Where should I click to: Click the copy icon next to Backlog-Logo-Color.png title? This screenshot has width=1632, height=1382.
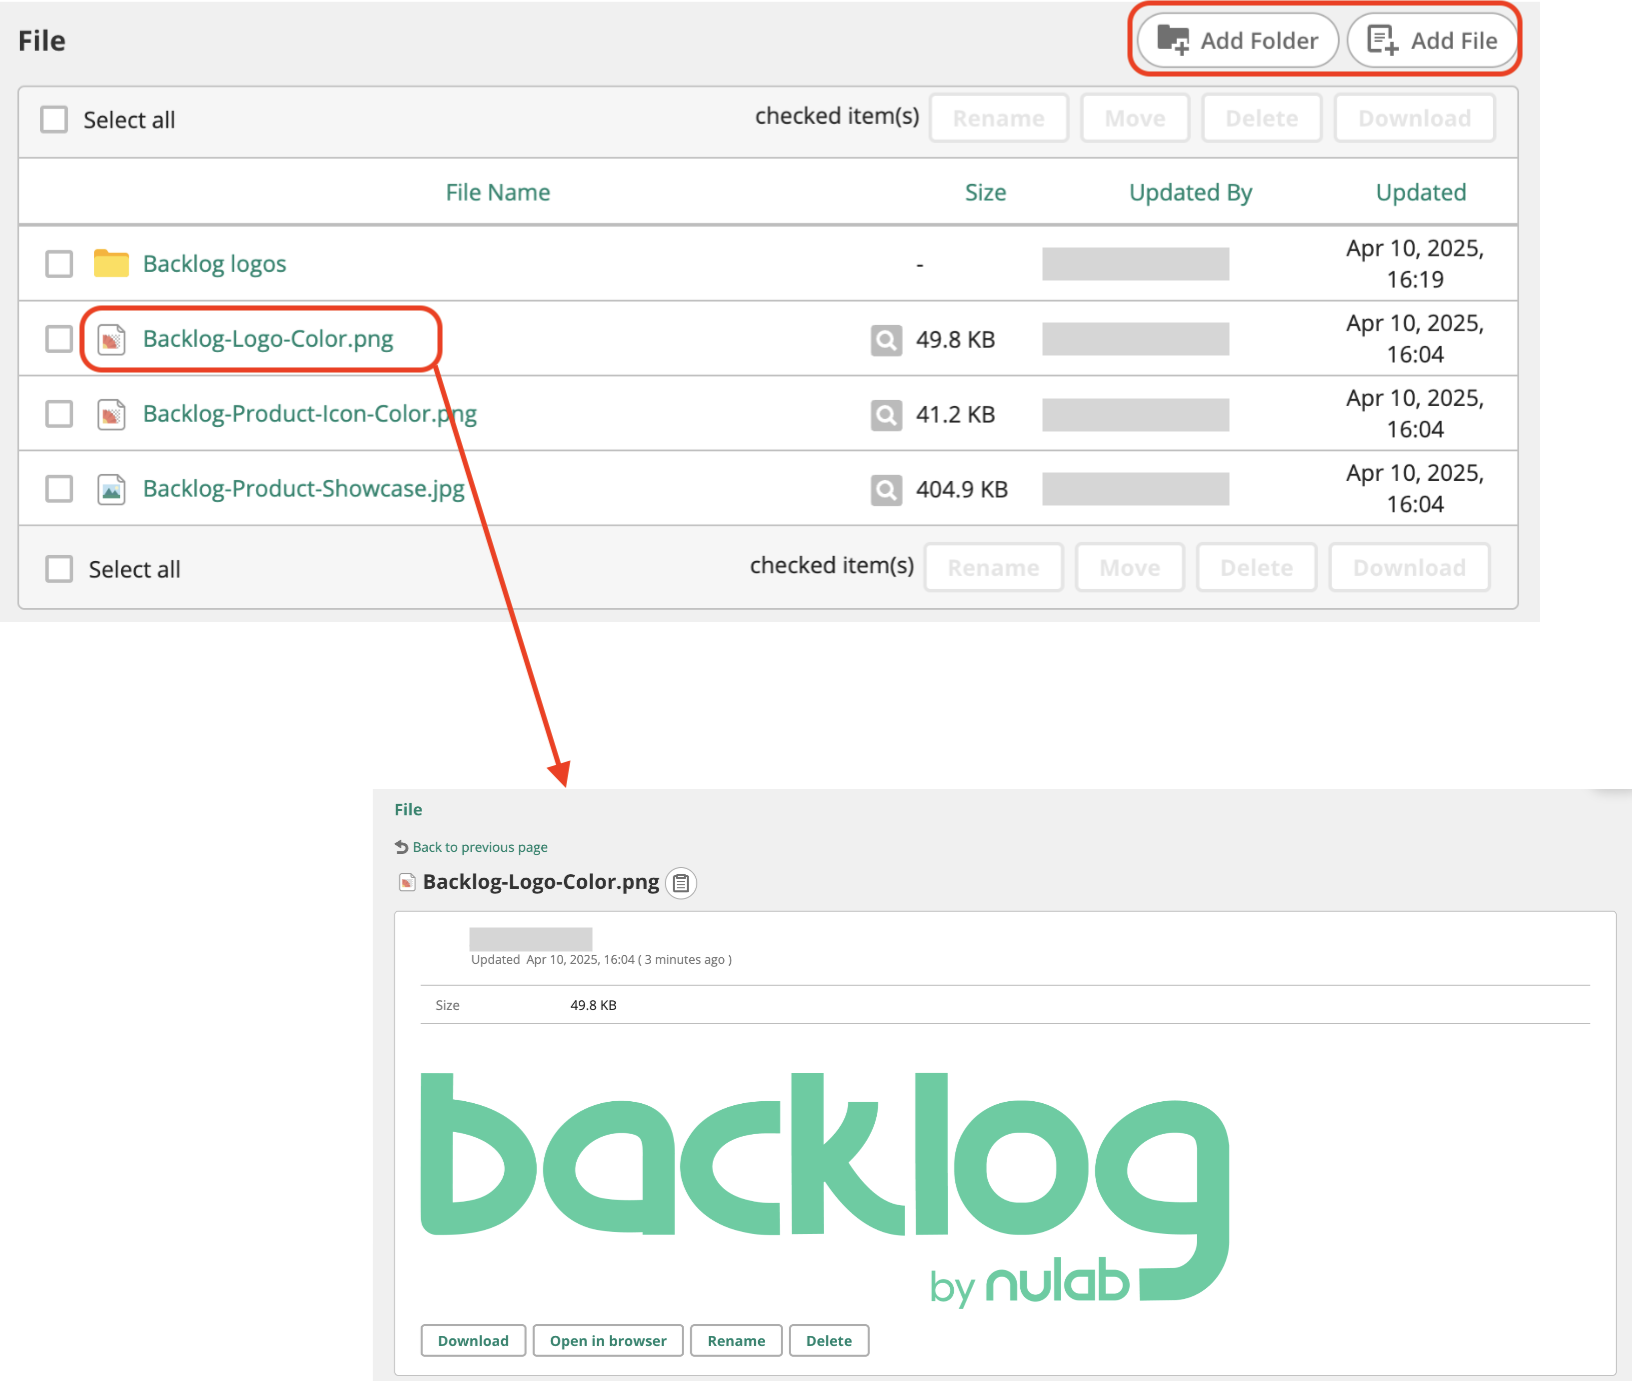tap(681, 883)
